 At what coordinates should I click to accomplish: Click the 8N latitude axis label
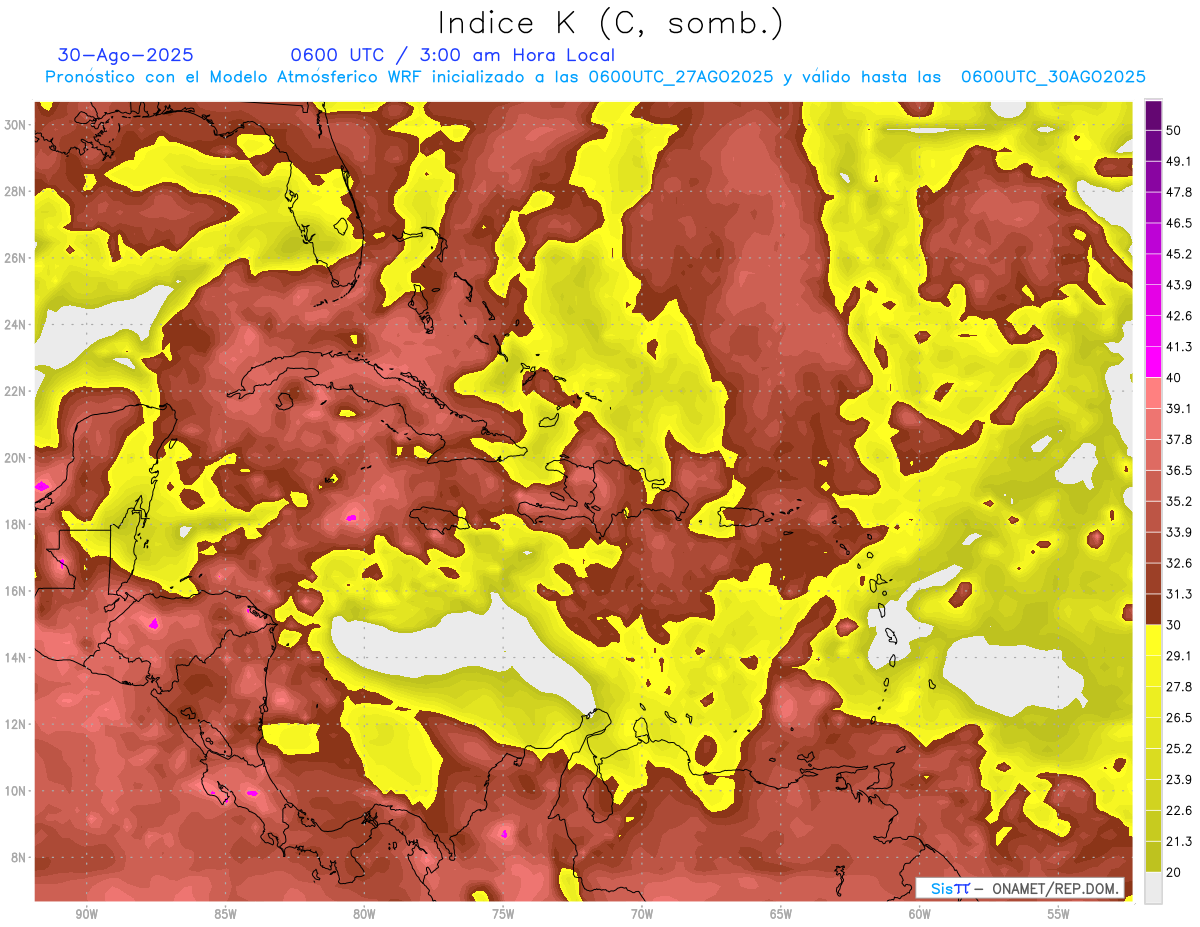(x=18, y=857)
